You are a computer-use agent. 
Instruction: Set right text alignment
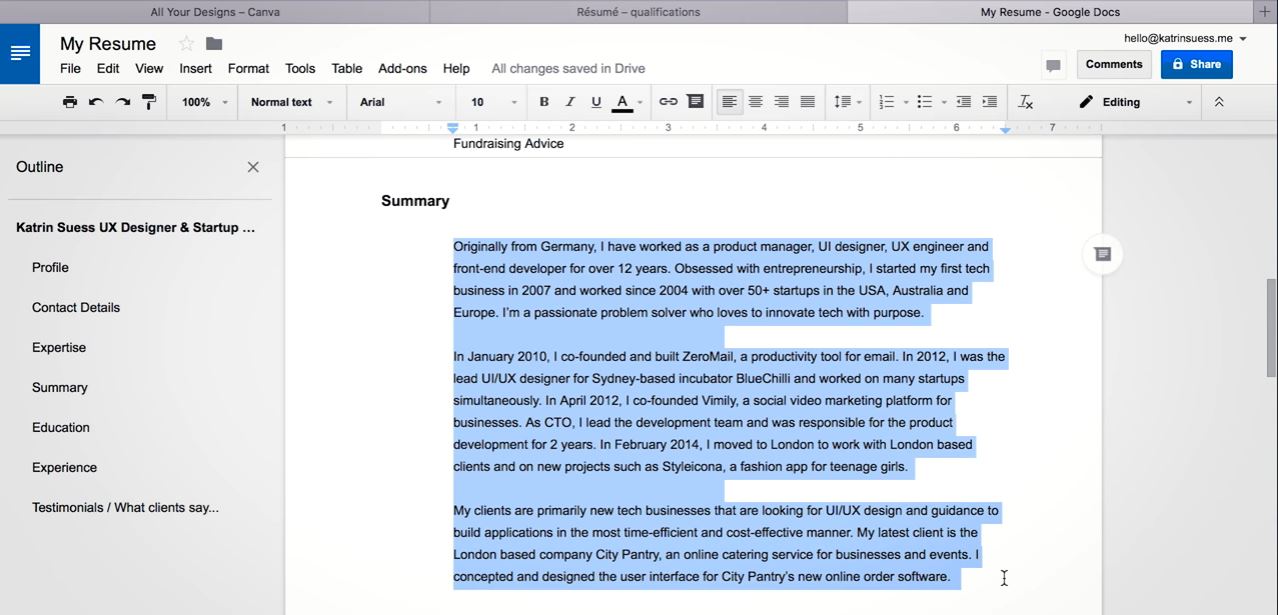pos(782,102)
